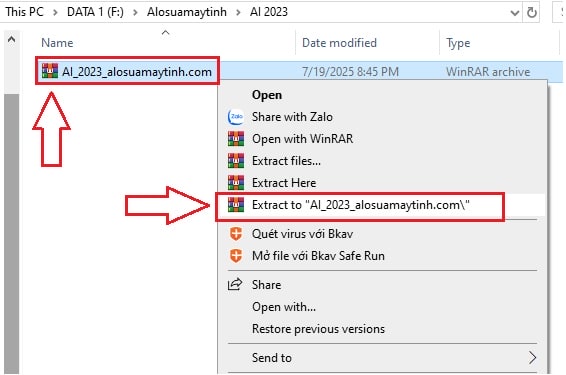Viewport: 566px width, 375px height.
Task: Expand the address bar history dropdown
Action: pos(515,13)
